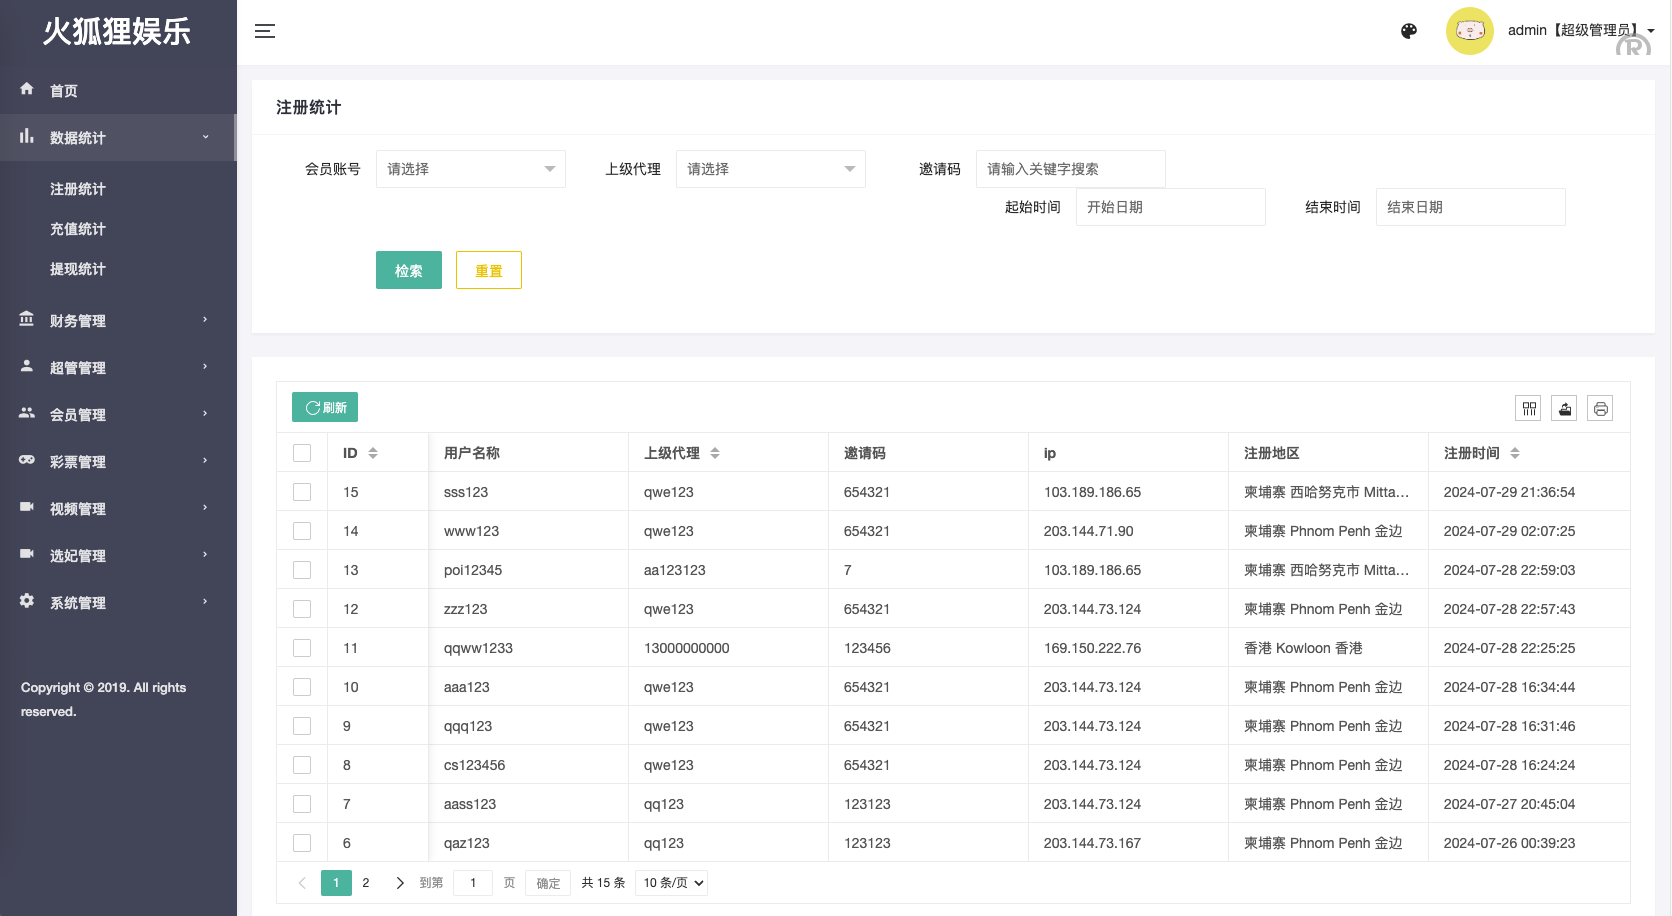Change the 10 条/页 page size dropdown
The height and width of the screenshot is (916, 1672).
point(673,883)
